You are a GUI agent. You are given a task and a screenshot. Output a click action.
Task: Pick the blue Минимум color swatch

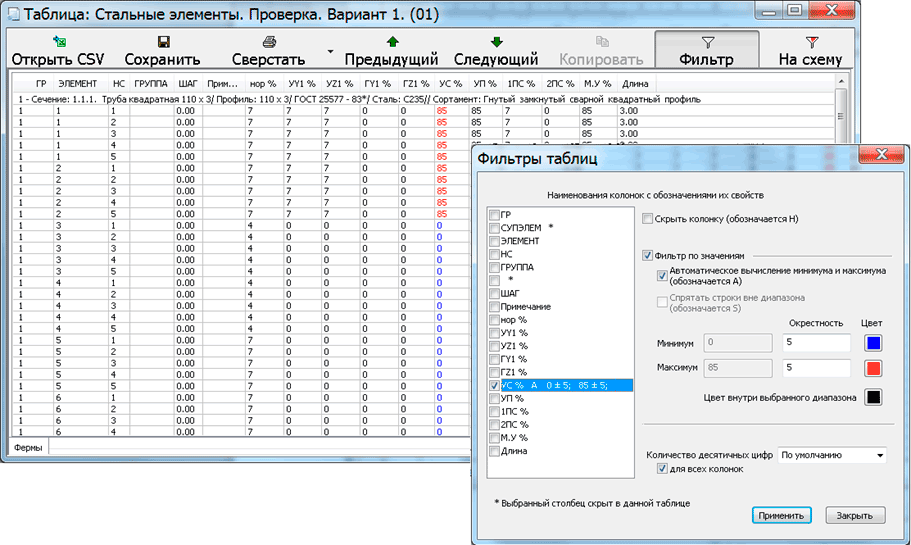click(873, 344)
